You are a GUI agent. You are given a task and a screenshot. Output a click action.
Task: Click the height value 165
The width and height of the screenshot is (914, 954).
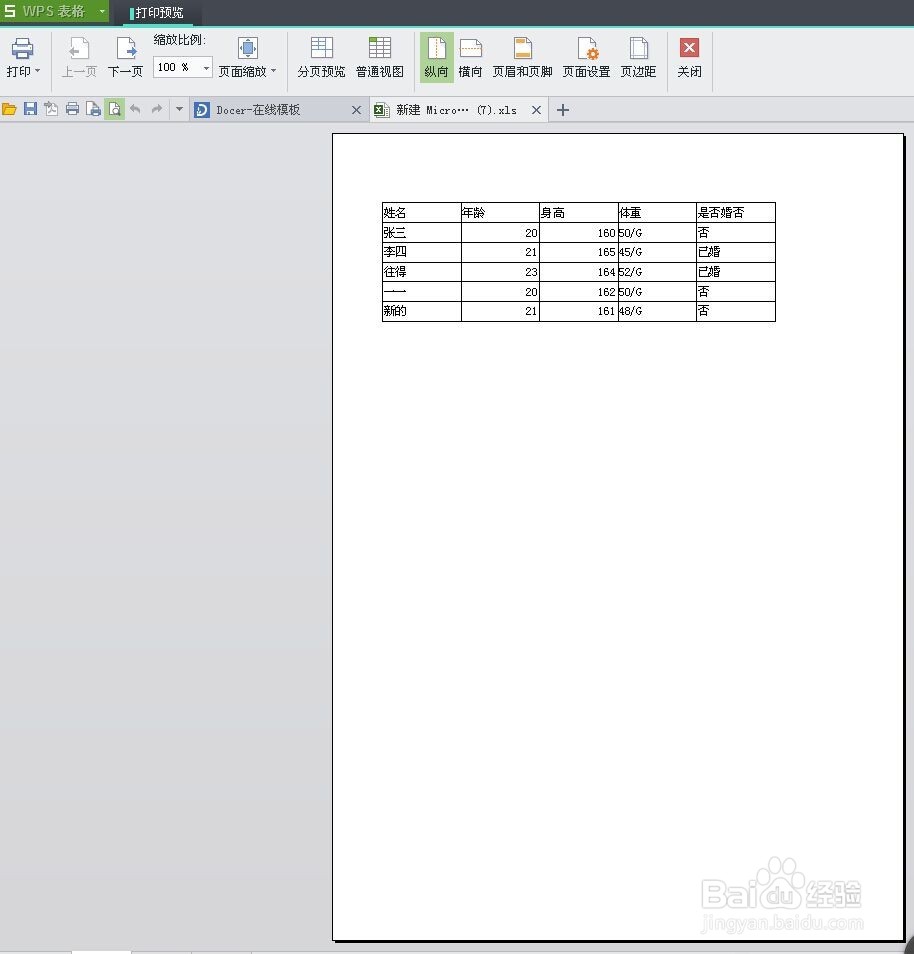(x=579, y=252)
